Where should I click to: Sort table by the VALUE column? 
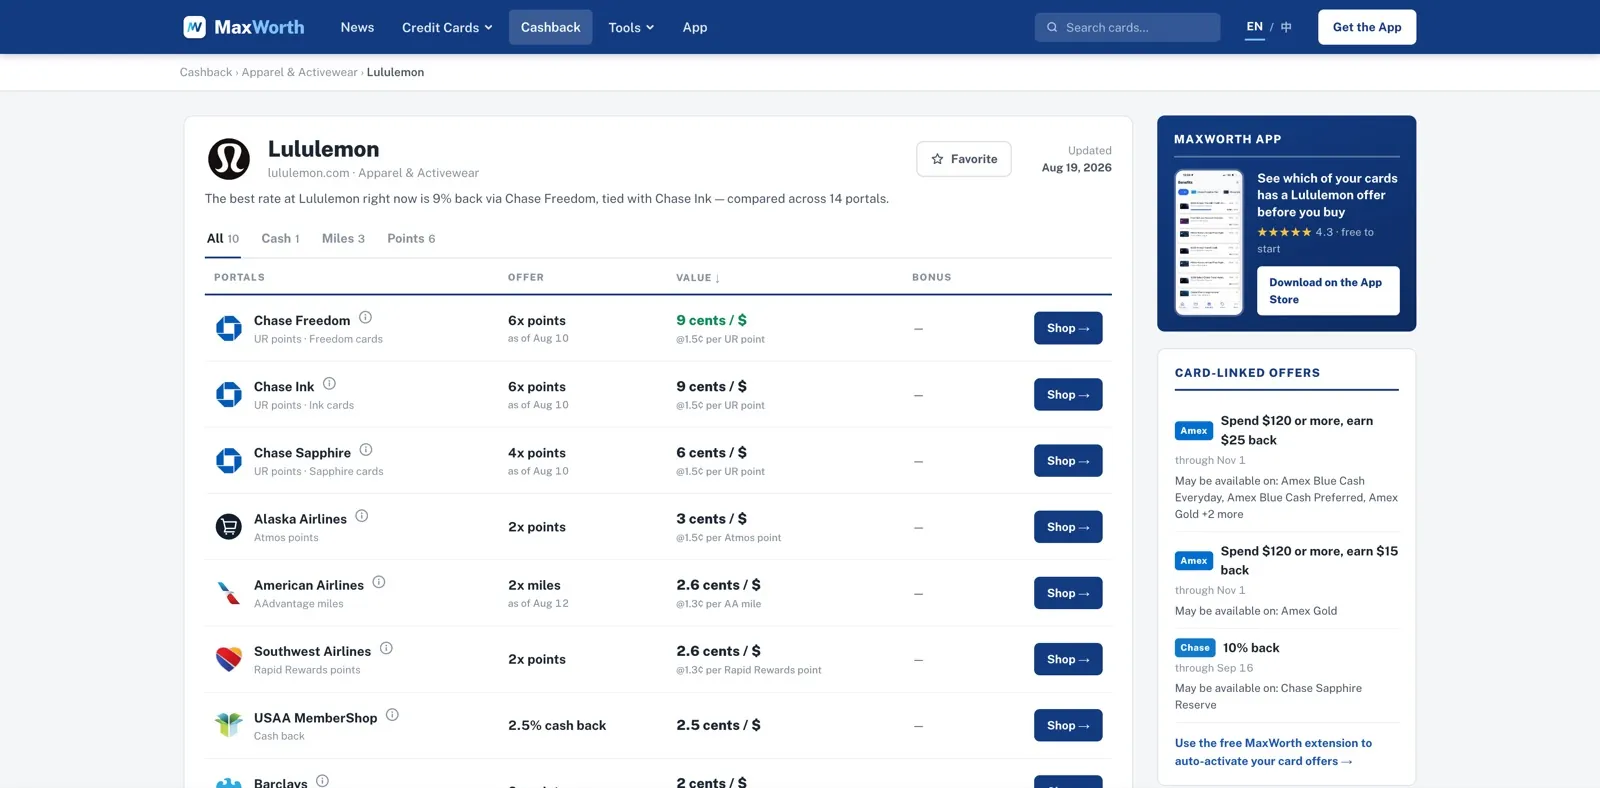(697, 278)
